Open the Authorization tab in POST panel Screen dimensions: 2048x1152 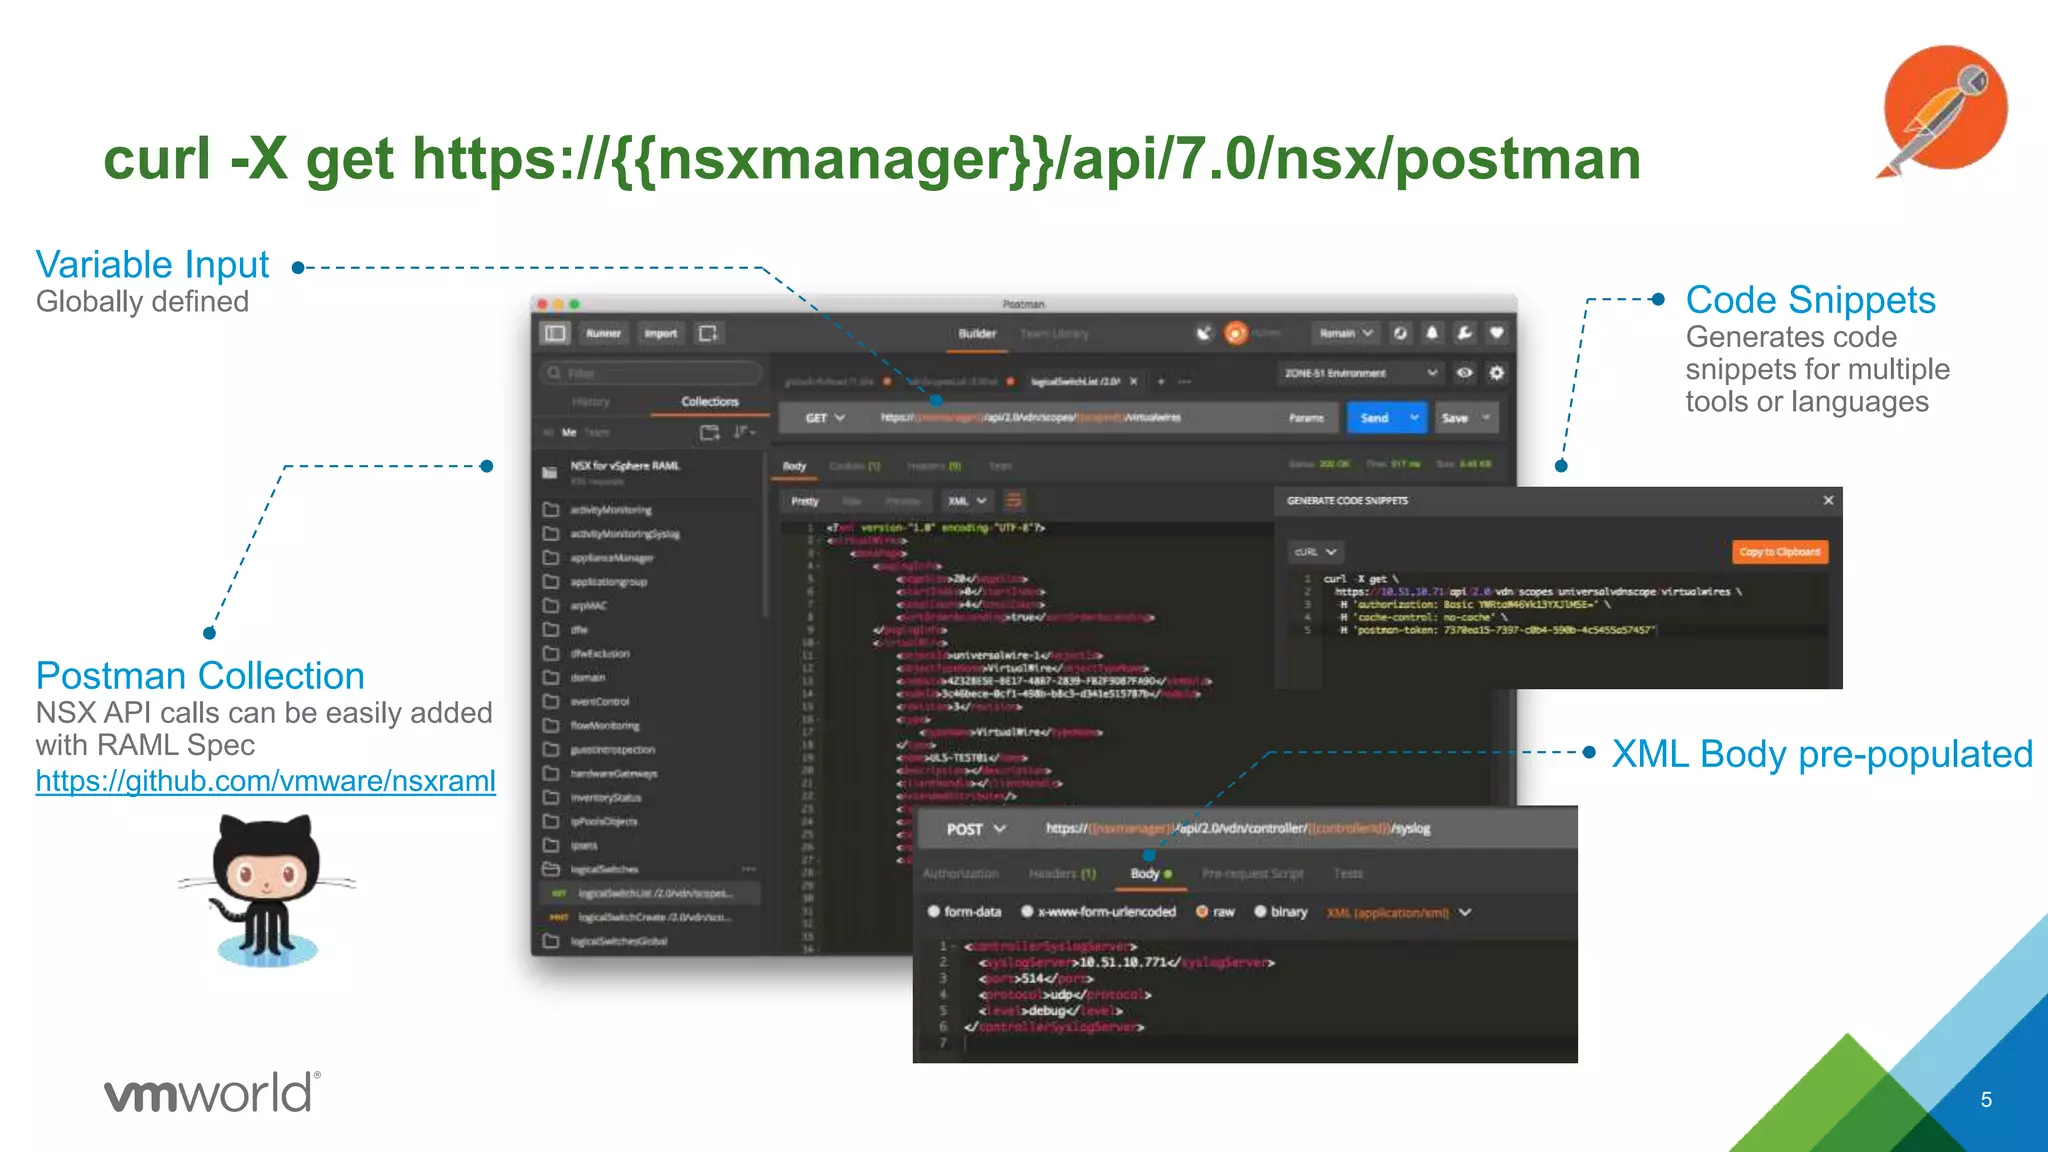(960, 874)
